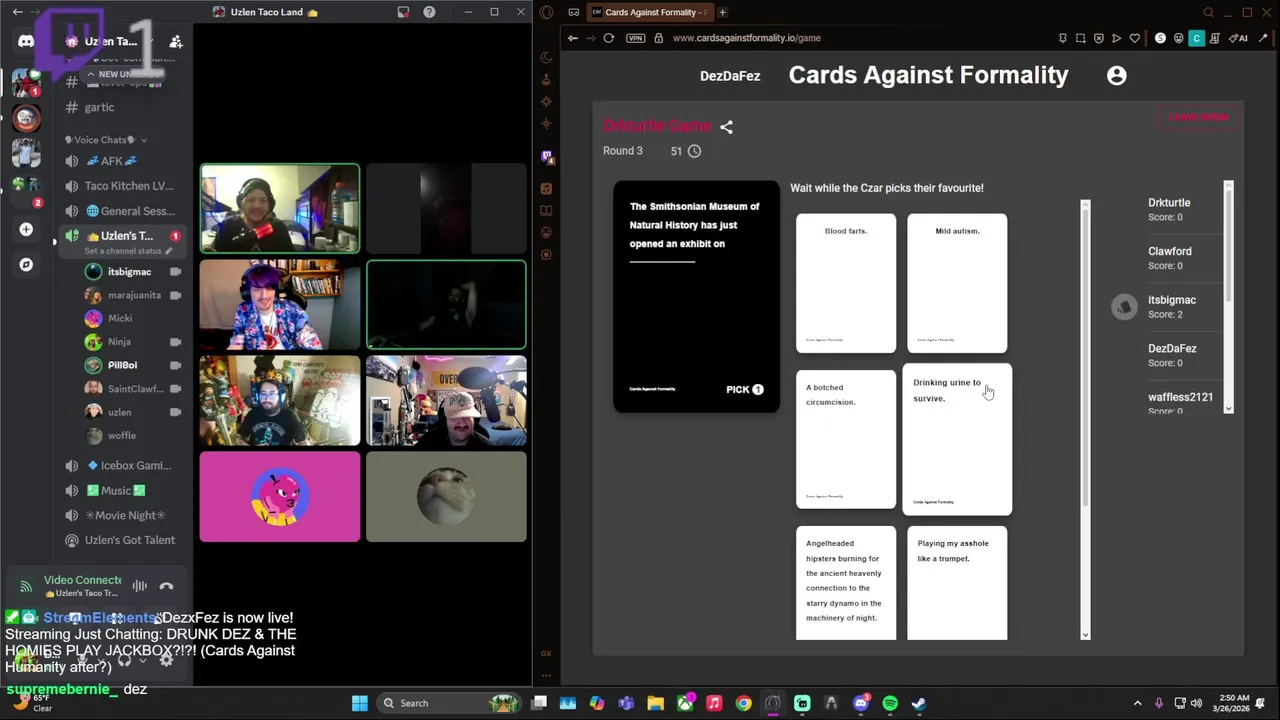Open Steam from the taskbar
This screenshot has height=720, width=1280.
[x=919, y=703]
